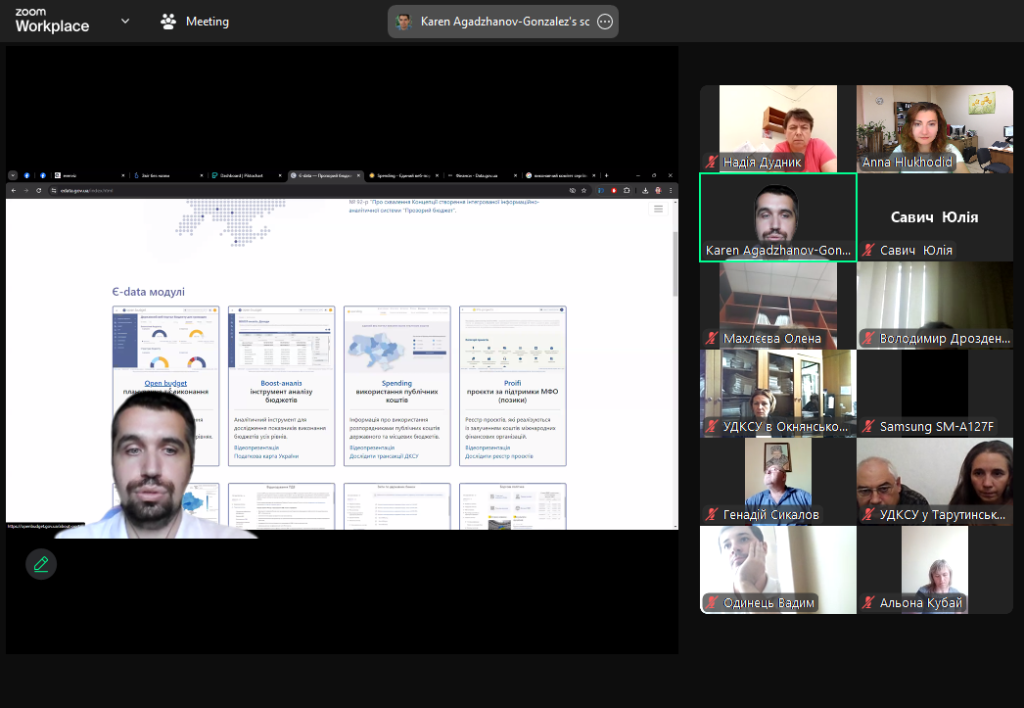Click the browser downloads icon
The height and width of the screenshot is (708, 1024).
click(x=645, y=190)
